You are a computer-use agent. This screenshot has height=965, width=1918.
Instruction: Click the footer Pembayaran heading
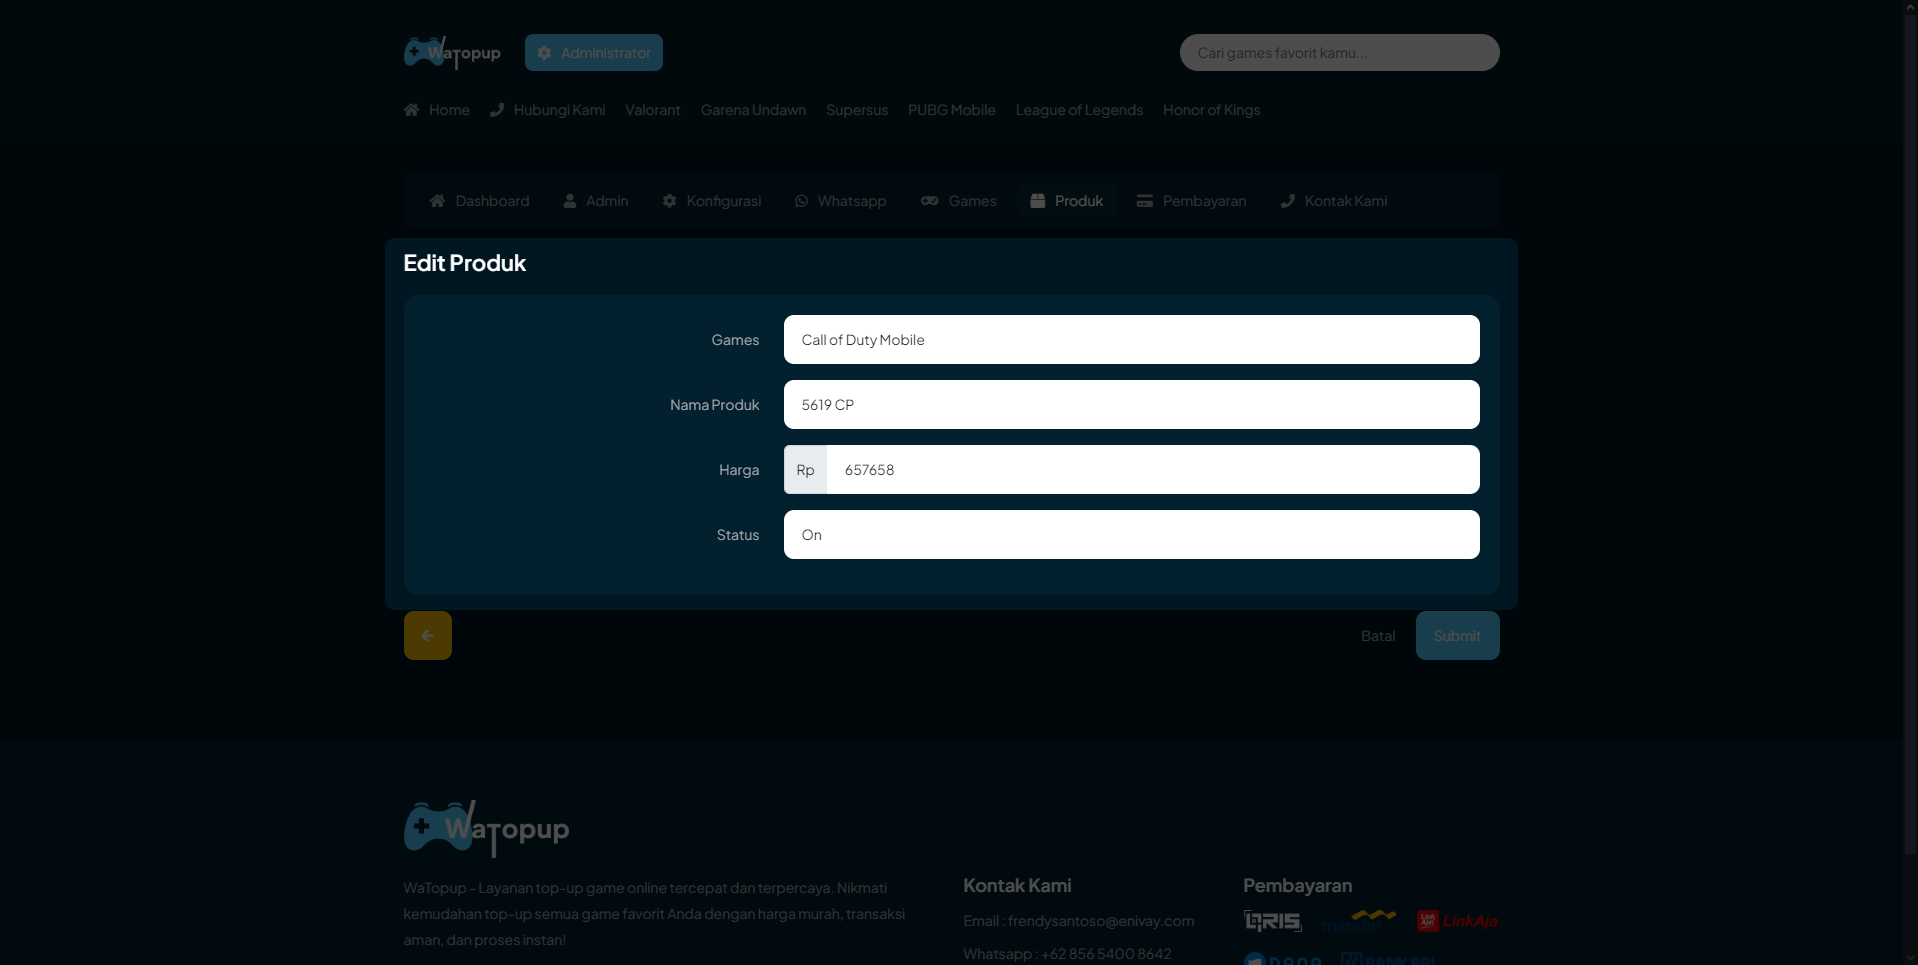(x=1298, y=886)
